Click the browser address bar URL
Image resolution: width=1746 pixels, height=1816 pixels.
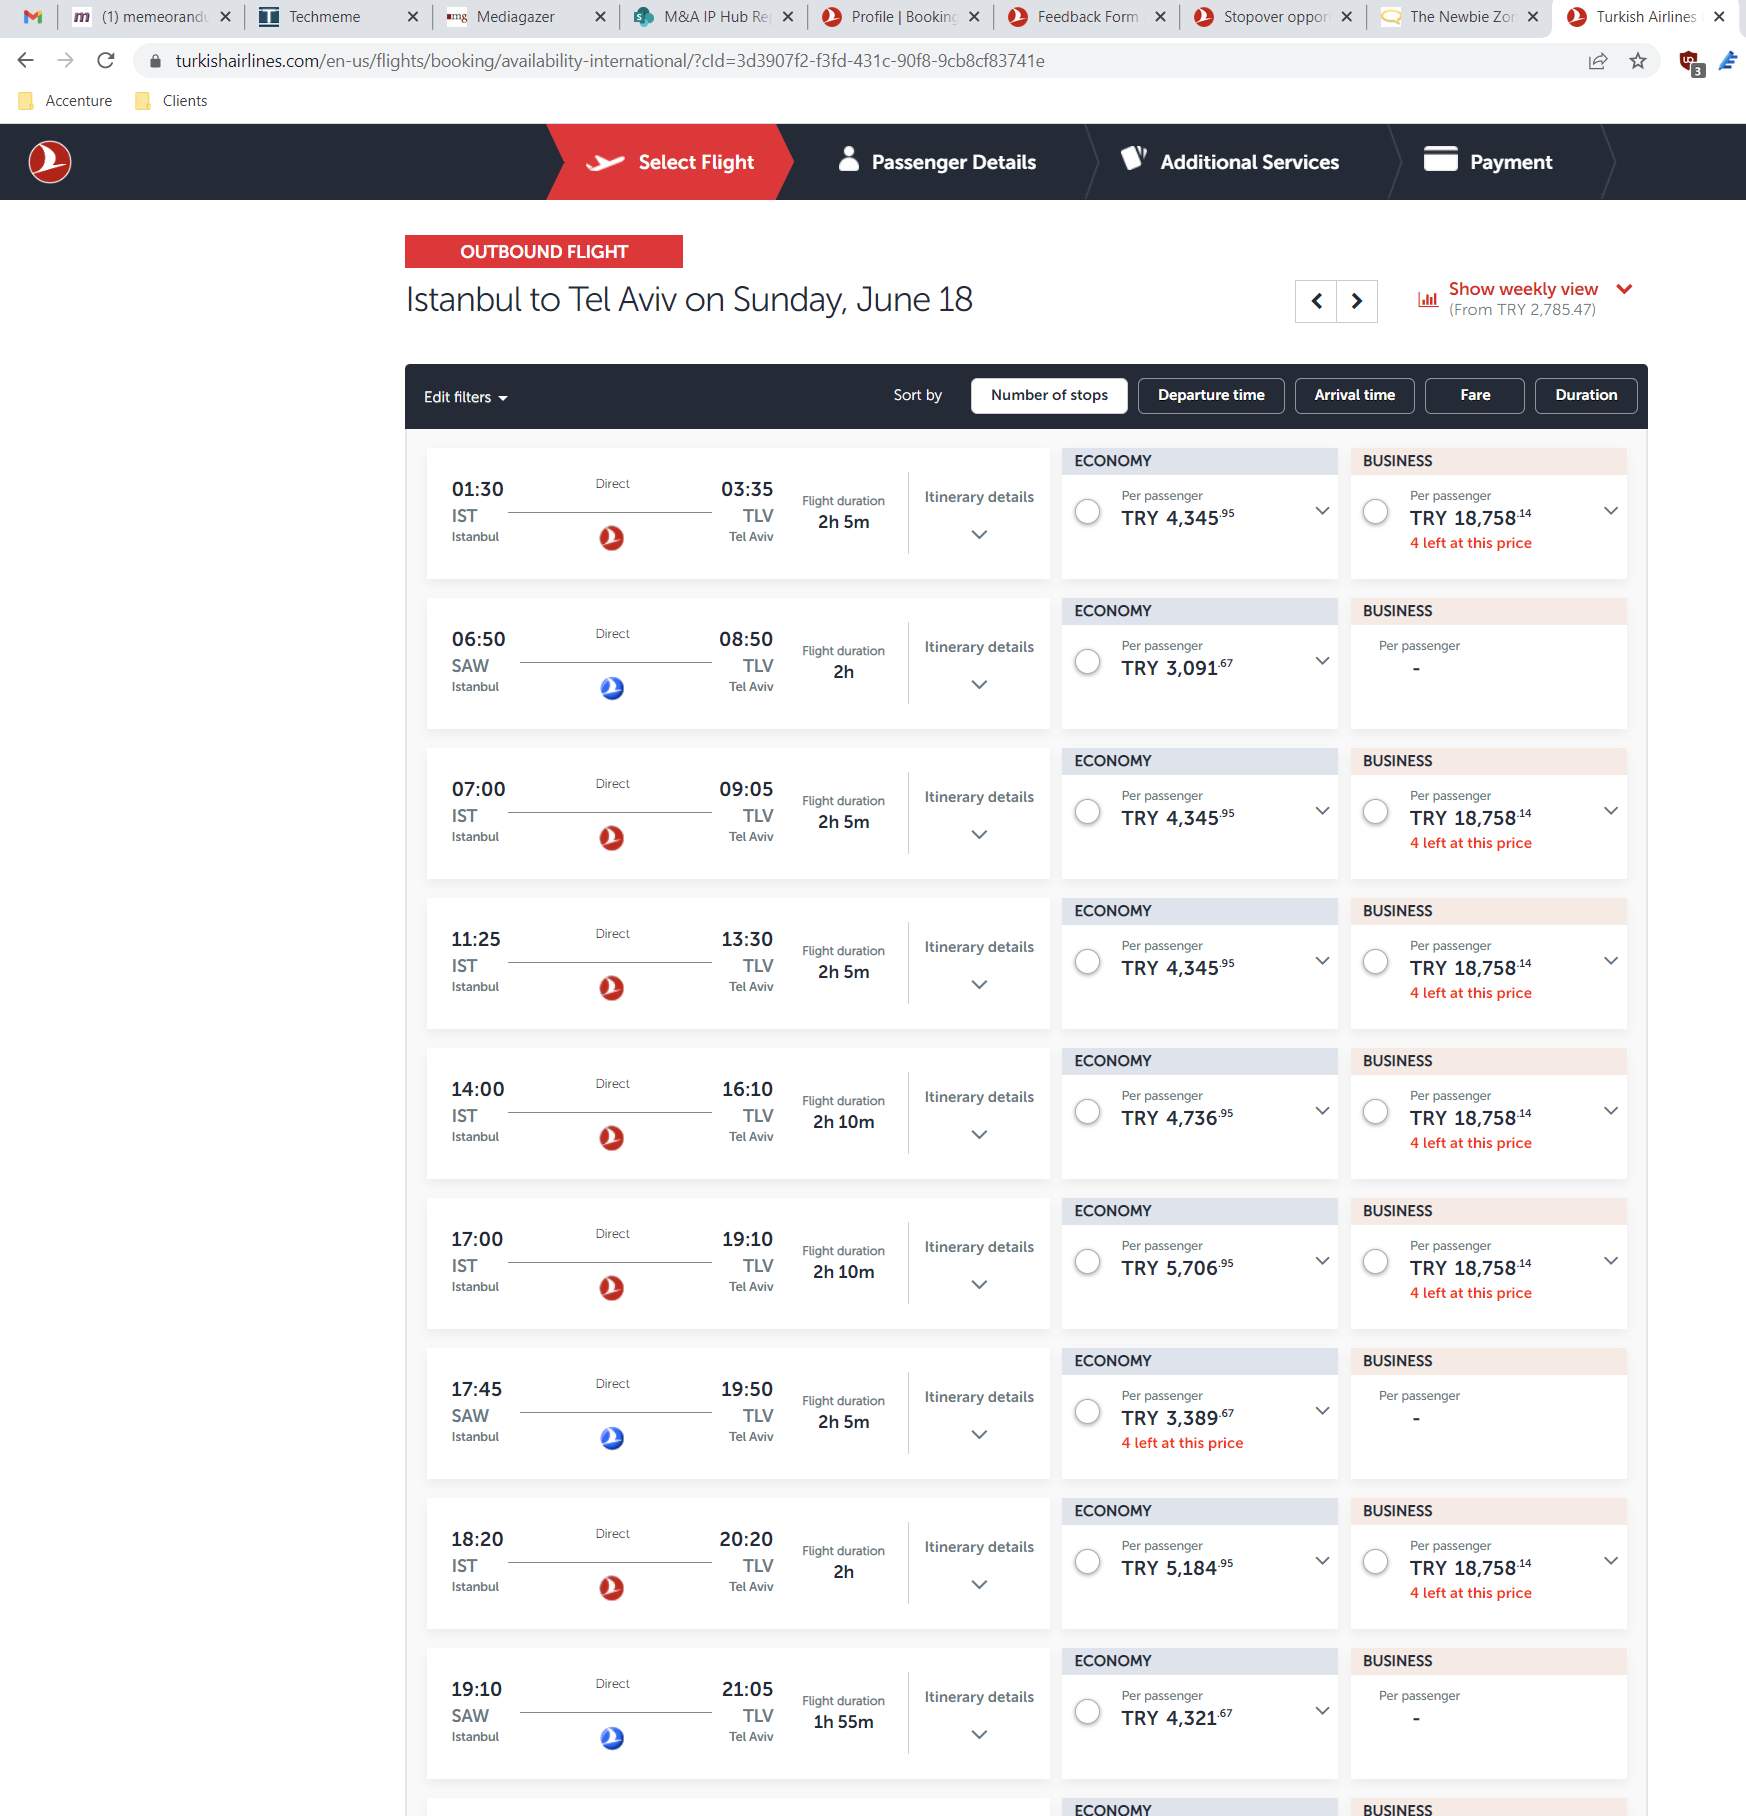click(x=610, y=61)
